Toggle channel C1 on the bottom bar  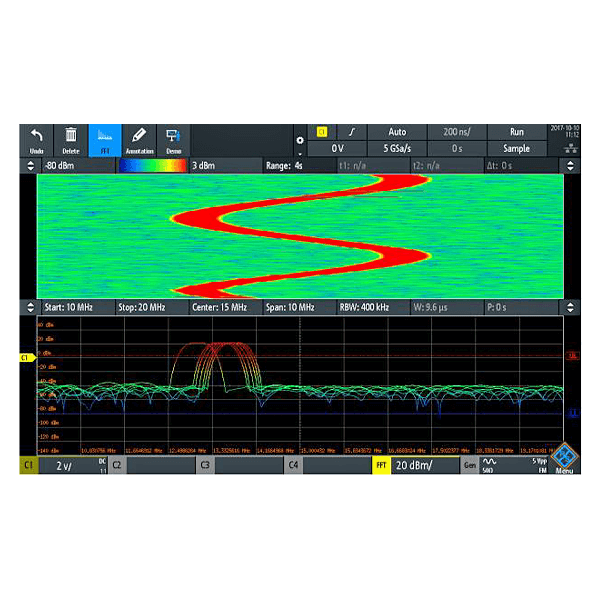point(28,465)
